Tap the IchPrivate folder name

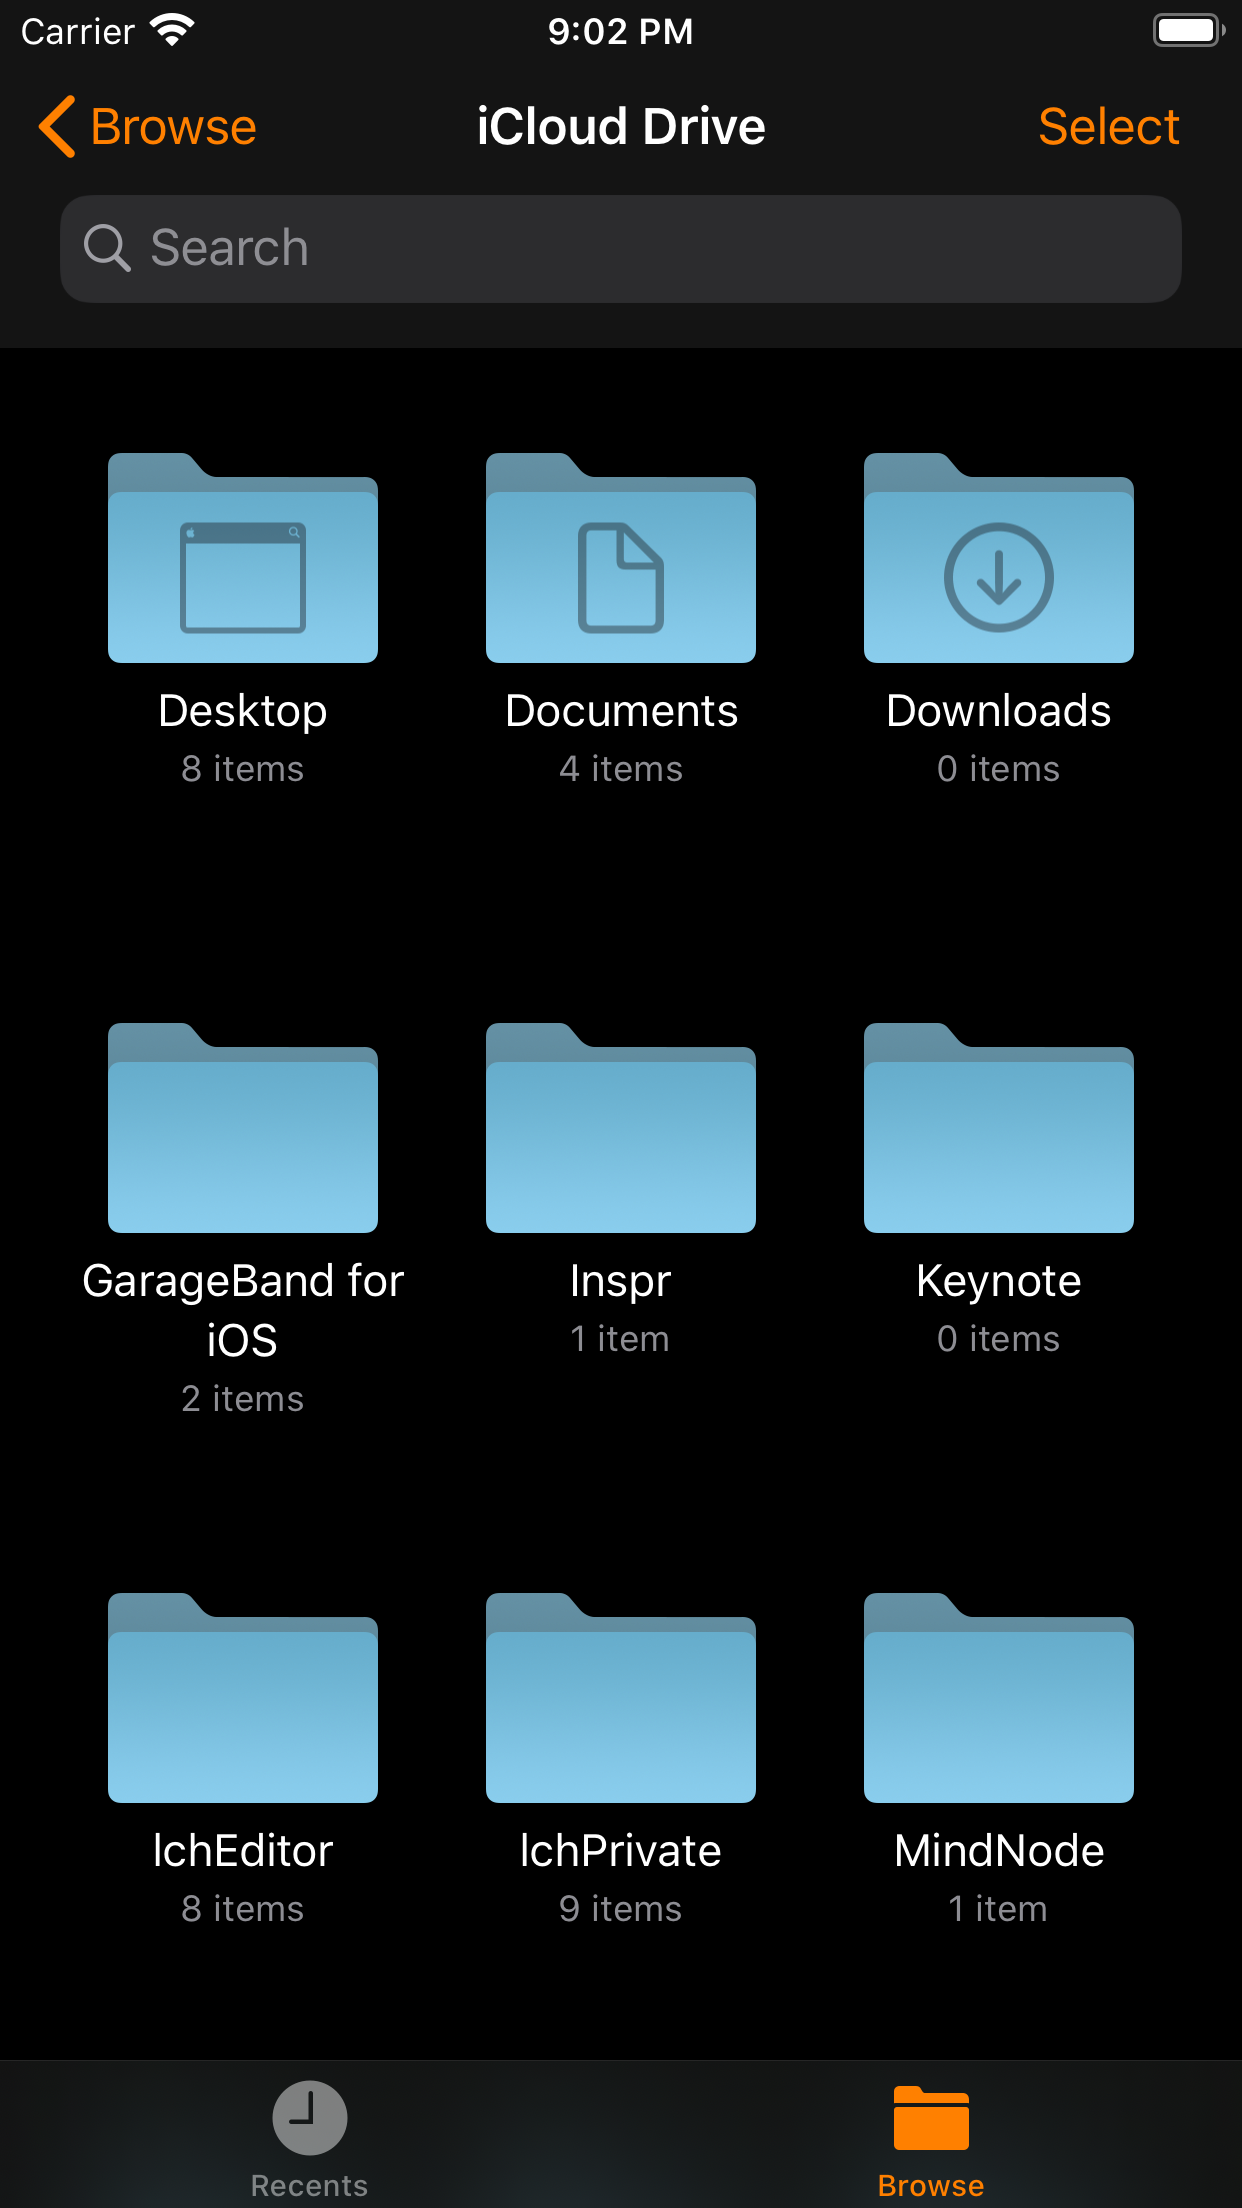pos(621,1851)
